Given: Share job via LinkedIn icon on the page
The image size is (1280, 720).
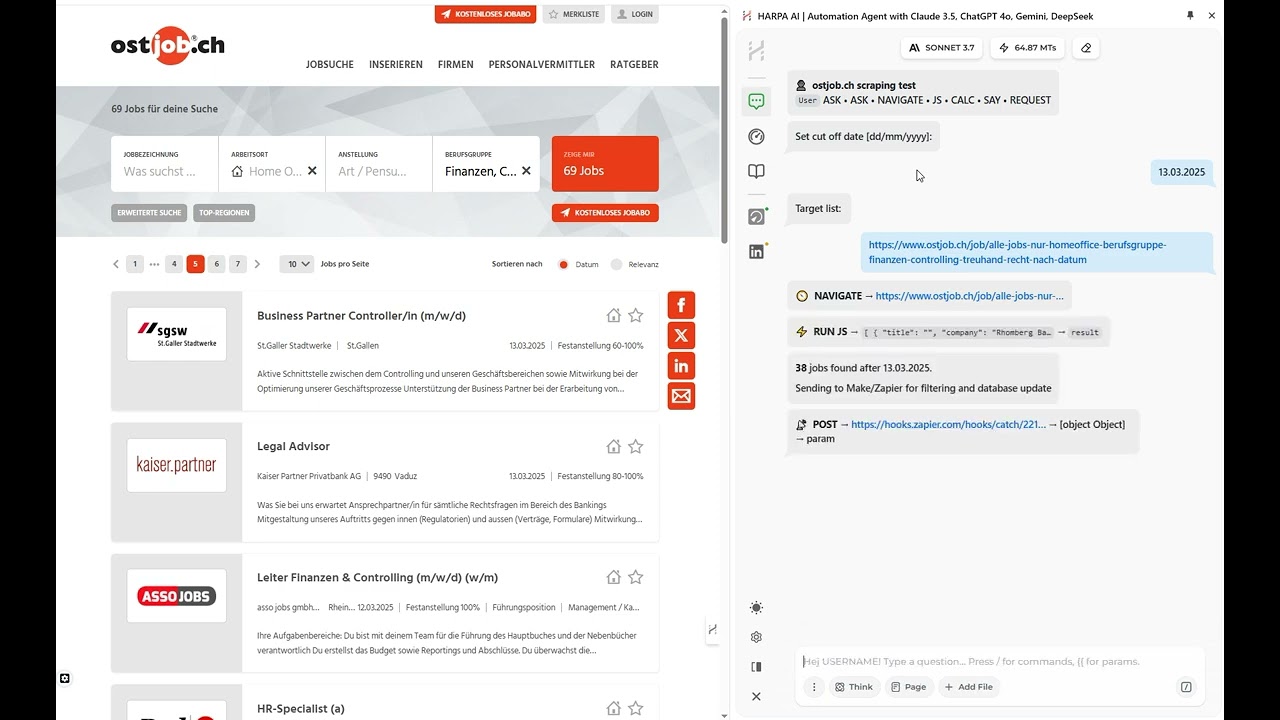Looking at the screenshot, I should (x=681, y=366).
